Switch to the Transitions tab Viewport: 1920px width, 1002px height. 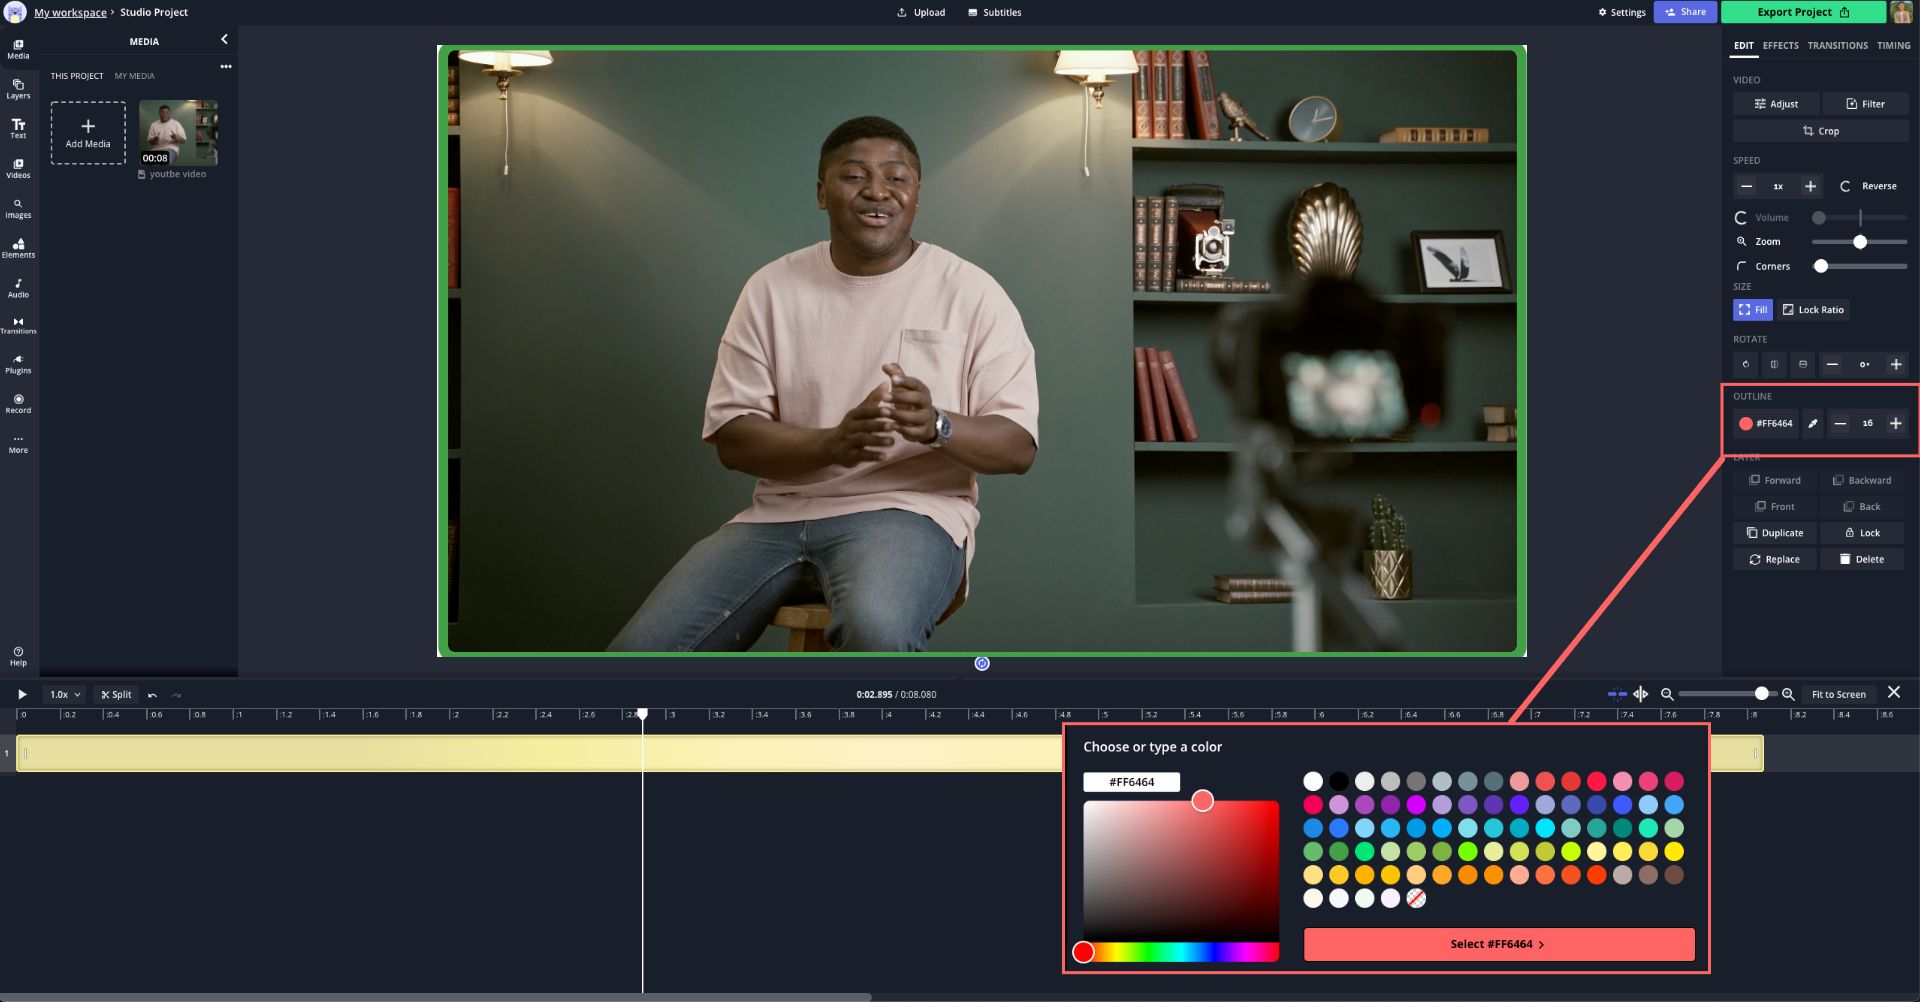[x=1837, y=46]
